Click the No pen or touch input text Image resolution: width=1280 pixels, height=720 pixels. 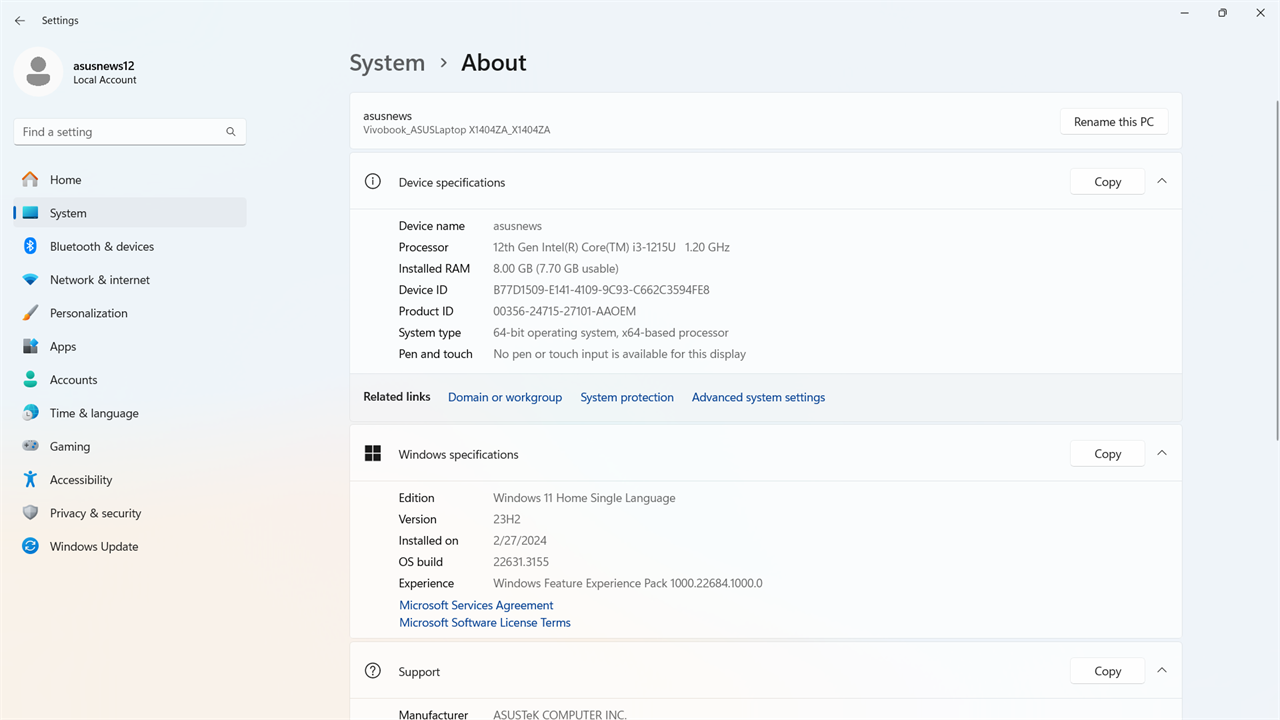pos(619,354)
